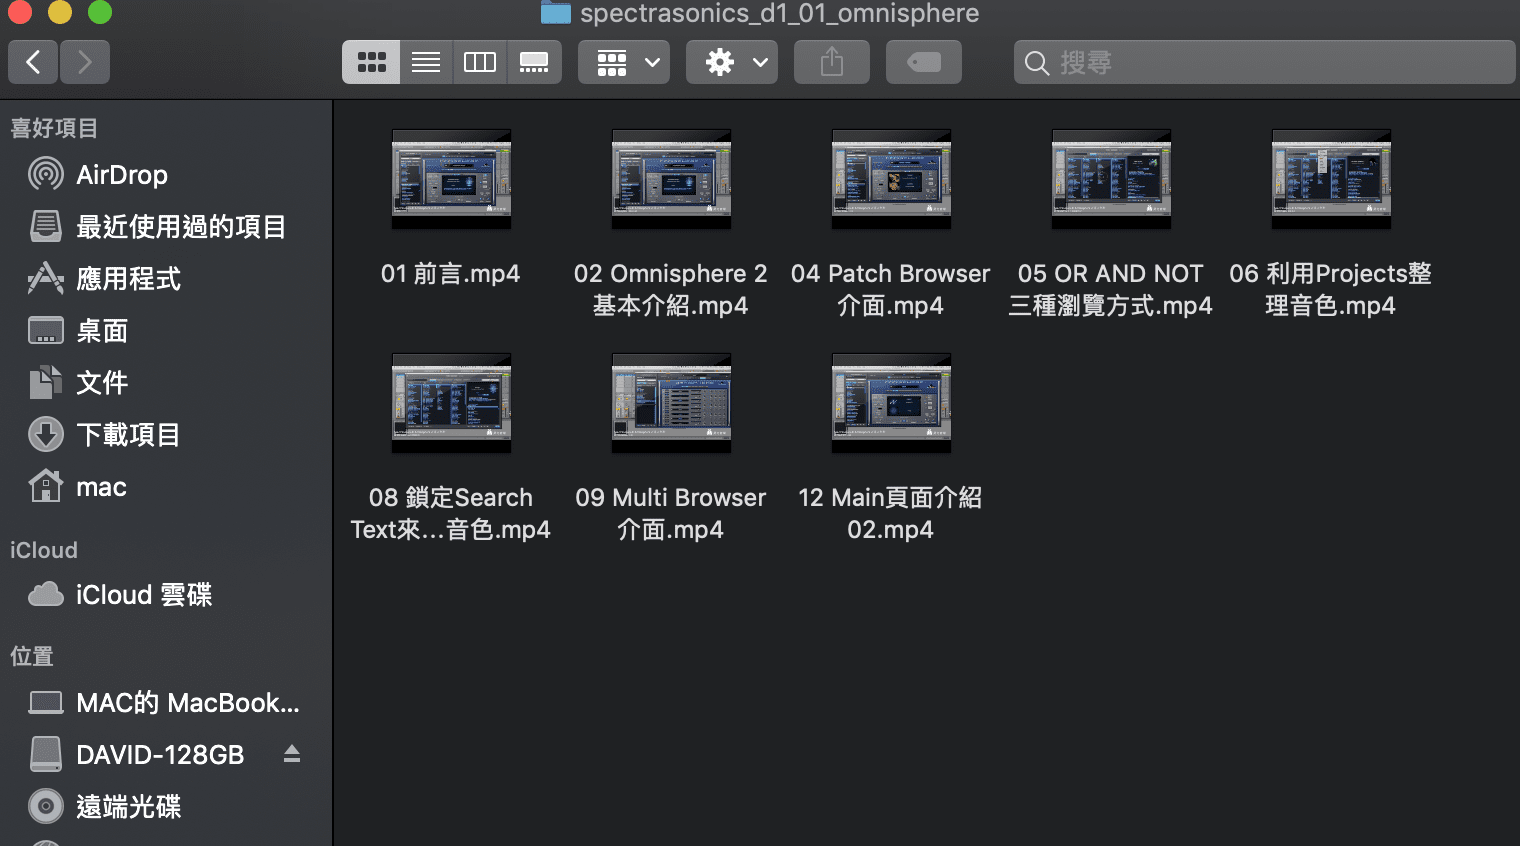Image resolution: width=1520 pixels, height=846 pixels.
Task: Select 應用程式 in the sidebar
Action: coord(128,279)
